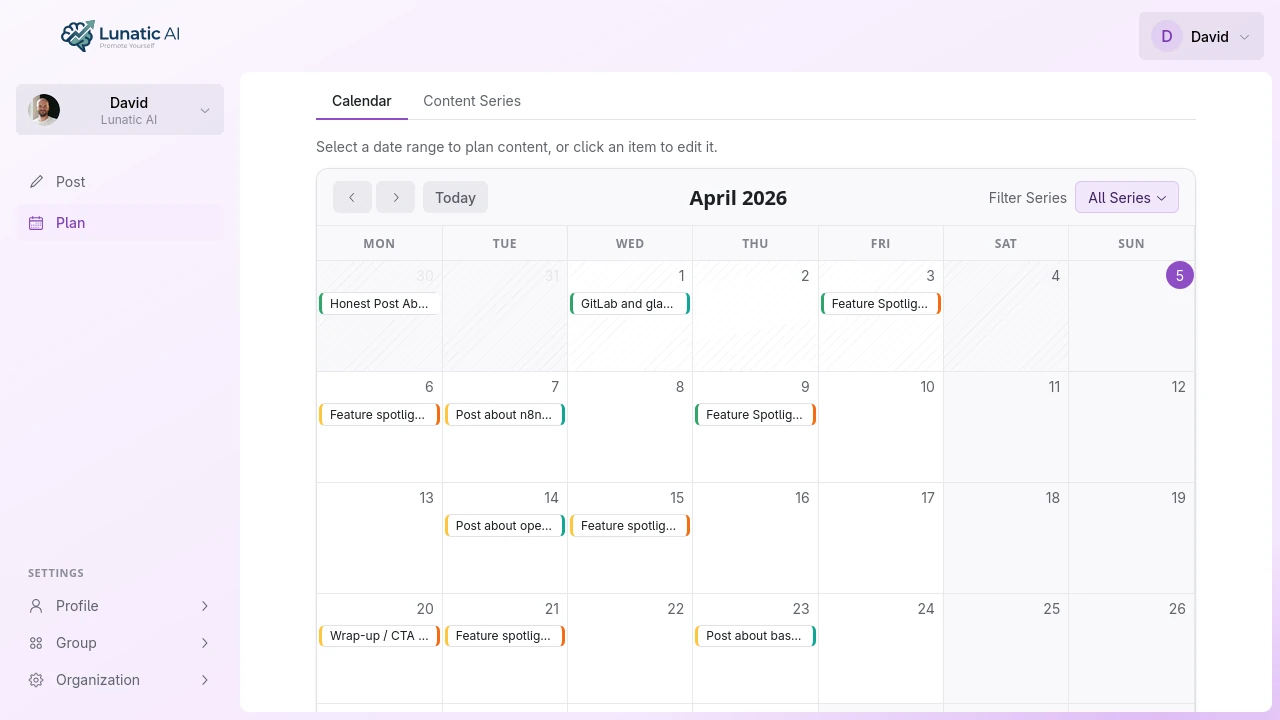Open the Post page pencil icon
Screen dimensions: 1280x720
coord(36,182)
